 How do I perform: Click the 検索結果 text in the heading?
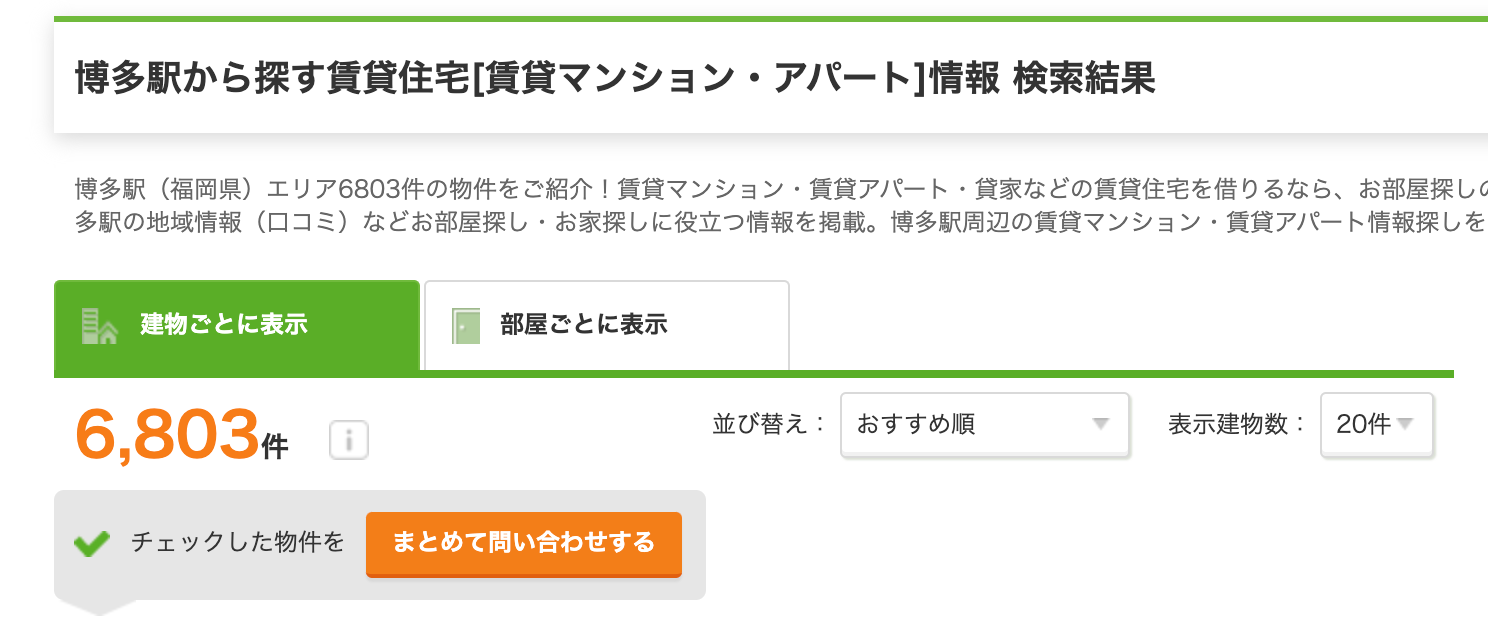(1084, 77)
